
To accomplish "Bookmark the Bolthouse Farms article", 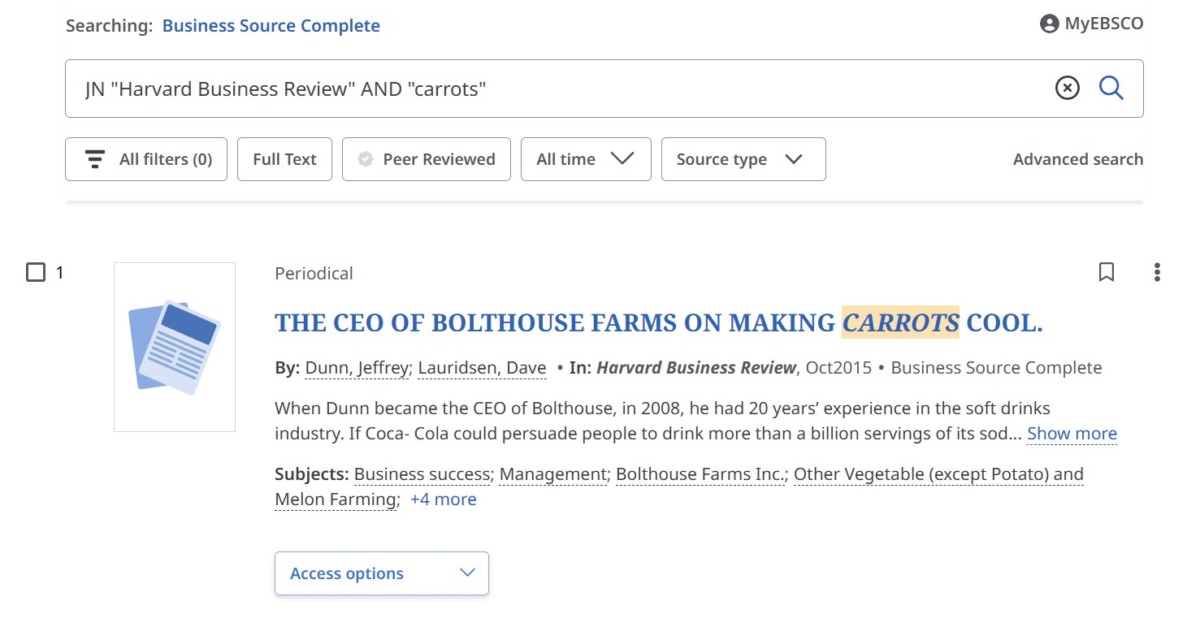I will [x=1106, y=272].
